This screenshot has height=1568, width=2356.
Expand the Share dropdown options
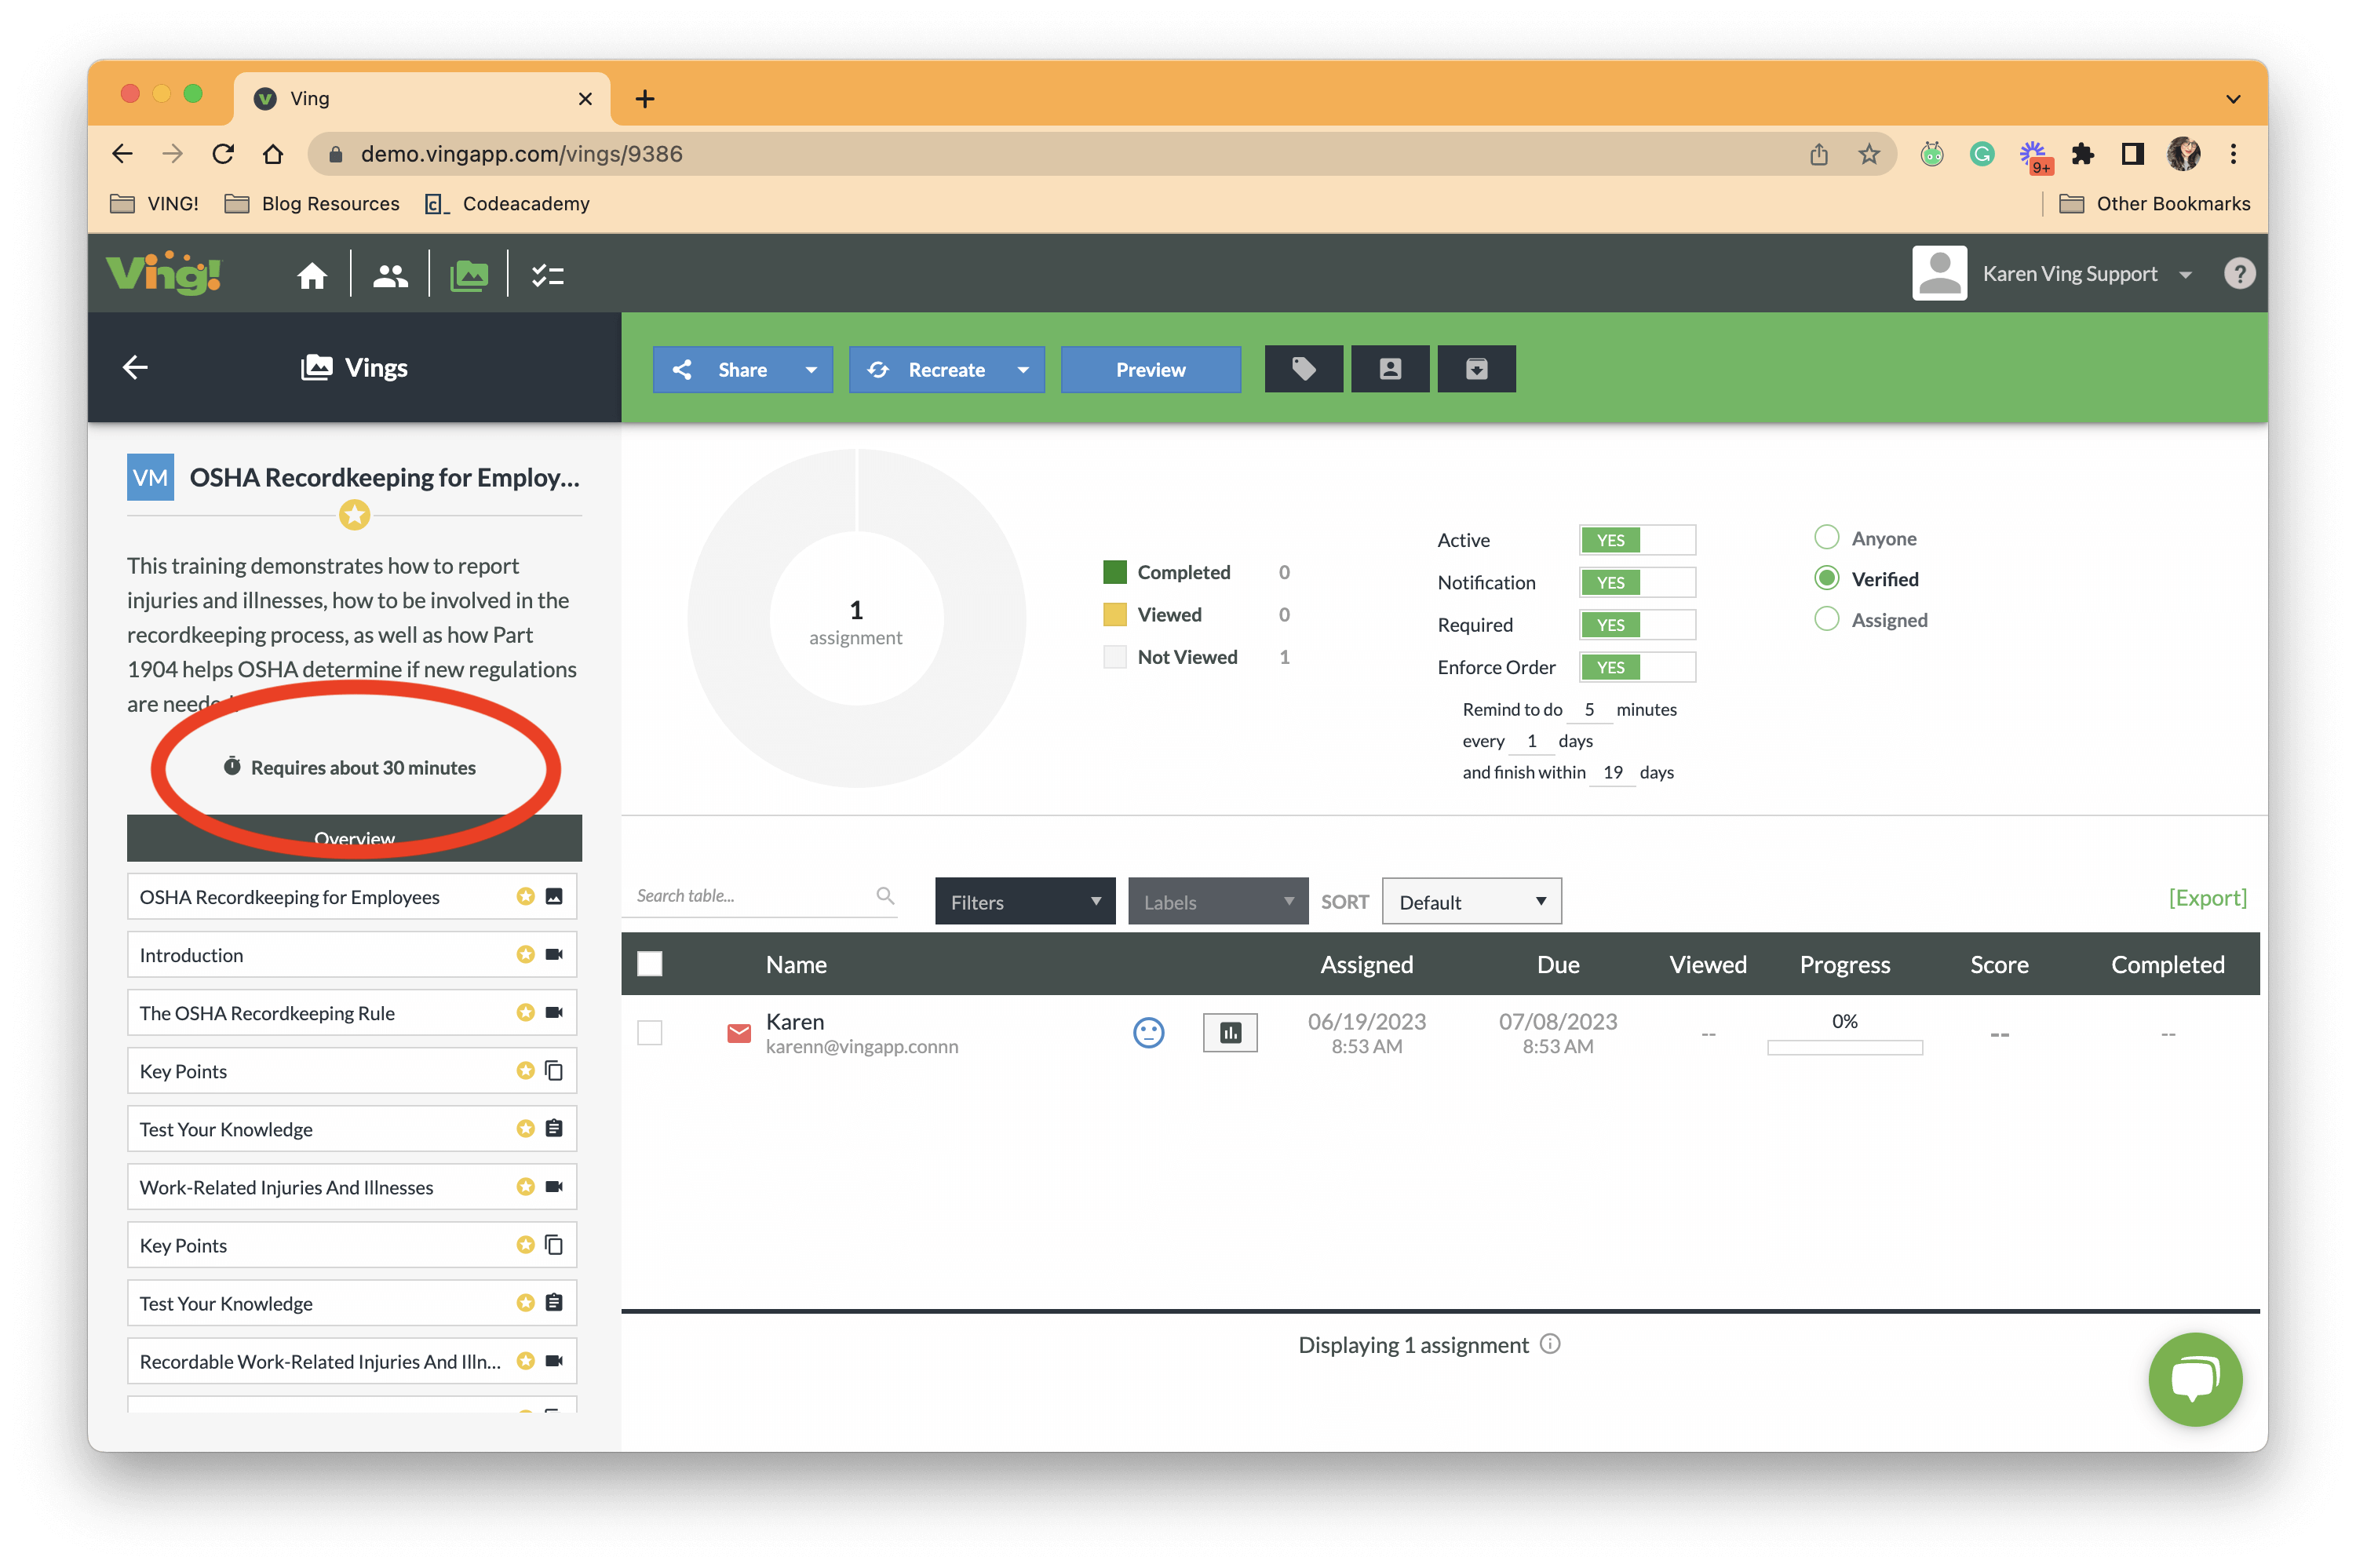click(807, 370)
